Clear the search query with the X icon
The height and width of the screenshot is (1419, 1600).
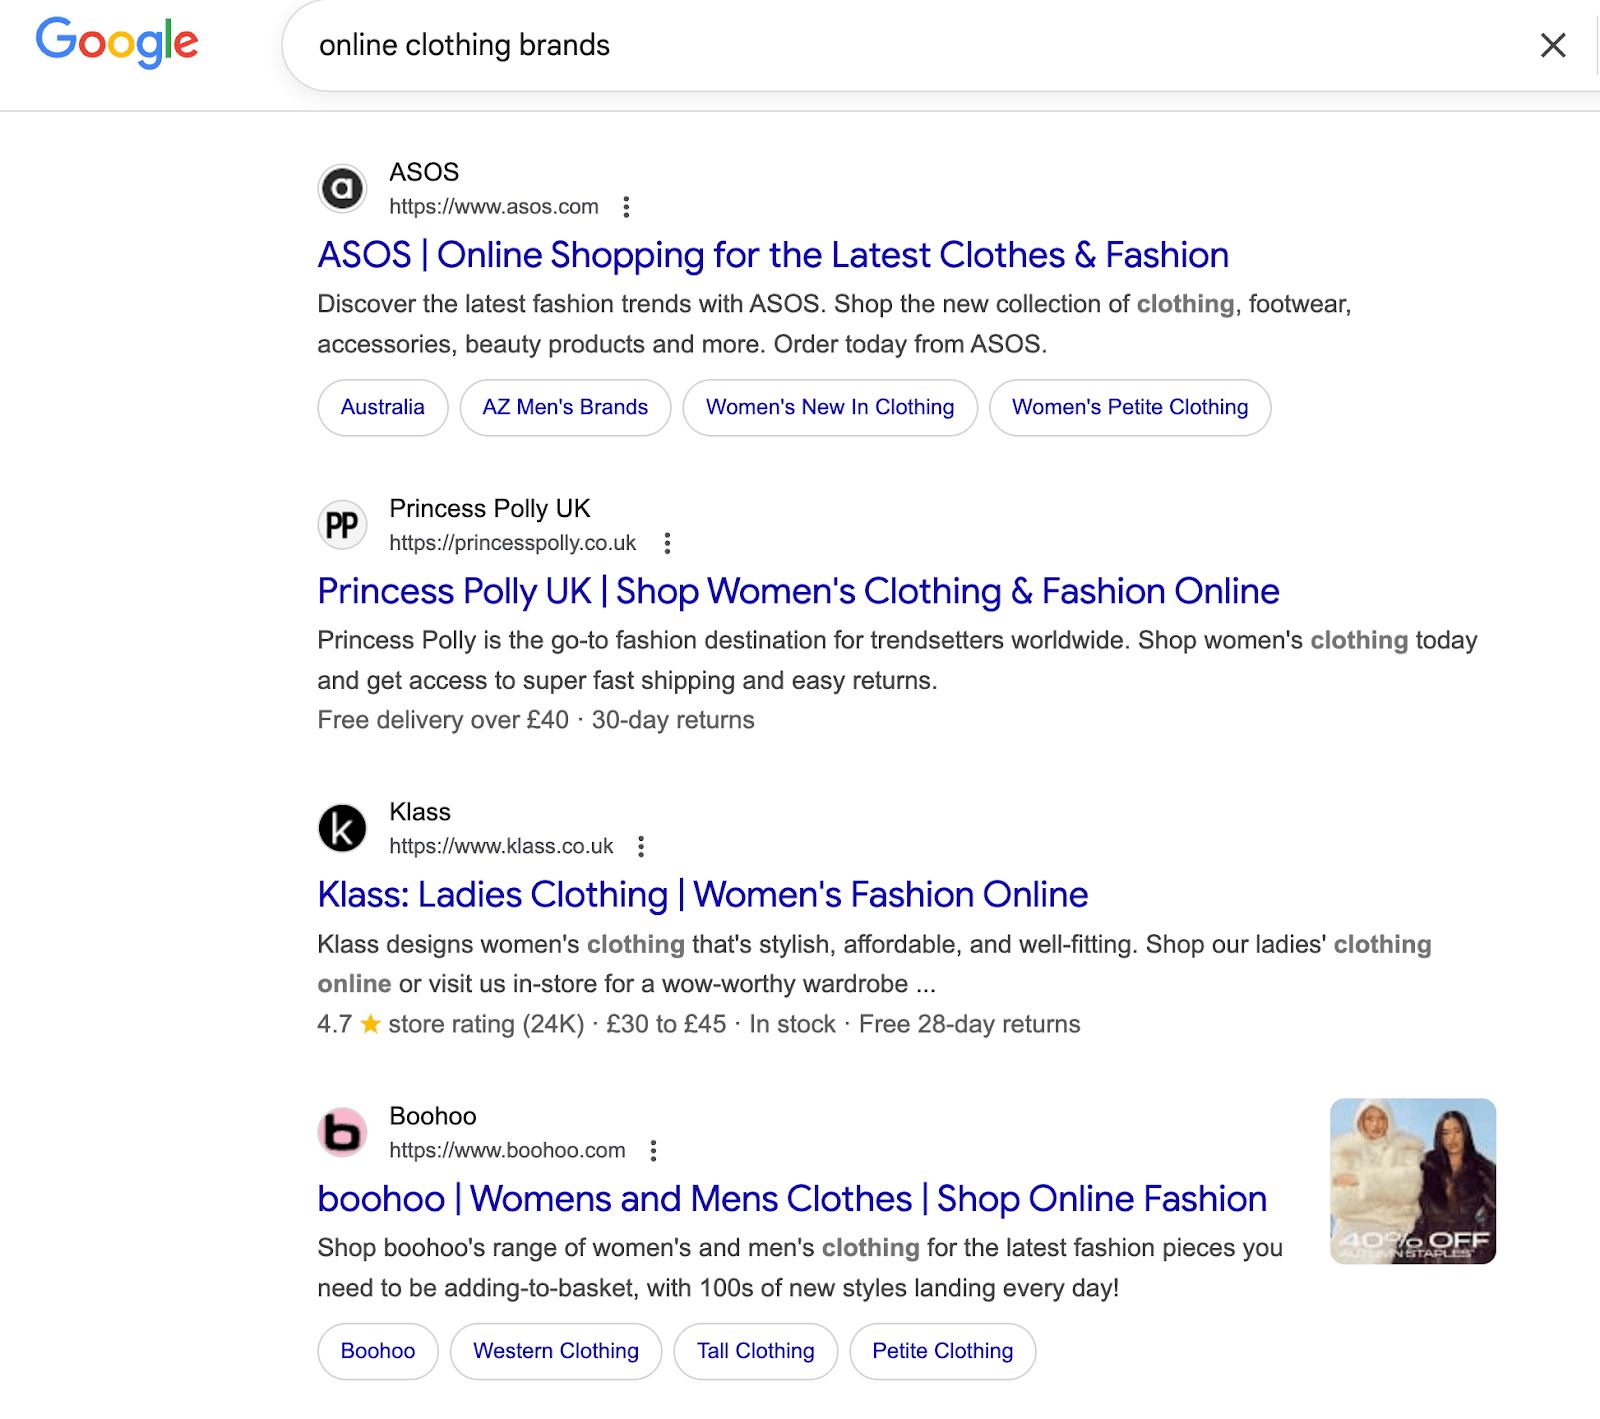click(x=1552, y=46)
